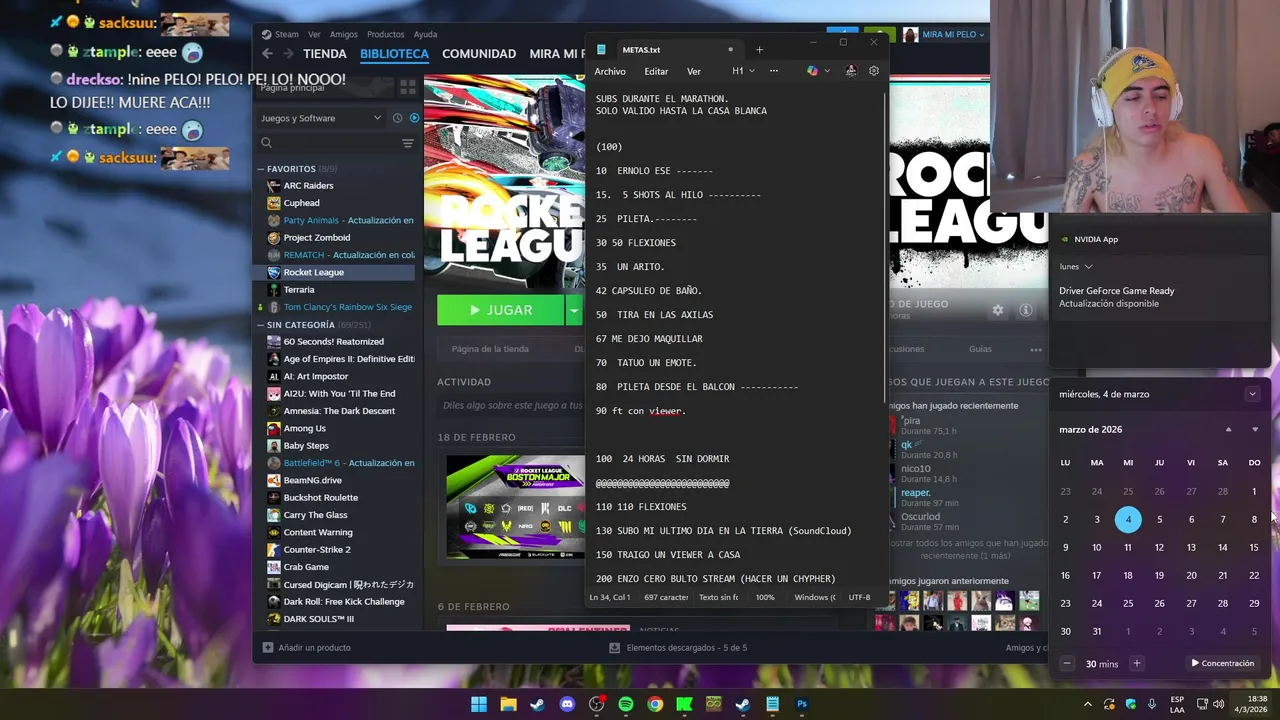This screenshot has width=1280, height=720.
Task: Open the H1 heading dropdown in Notepad
Action: pyautogui.click(x=741, y=71)
